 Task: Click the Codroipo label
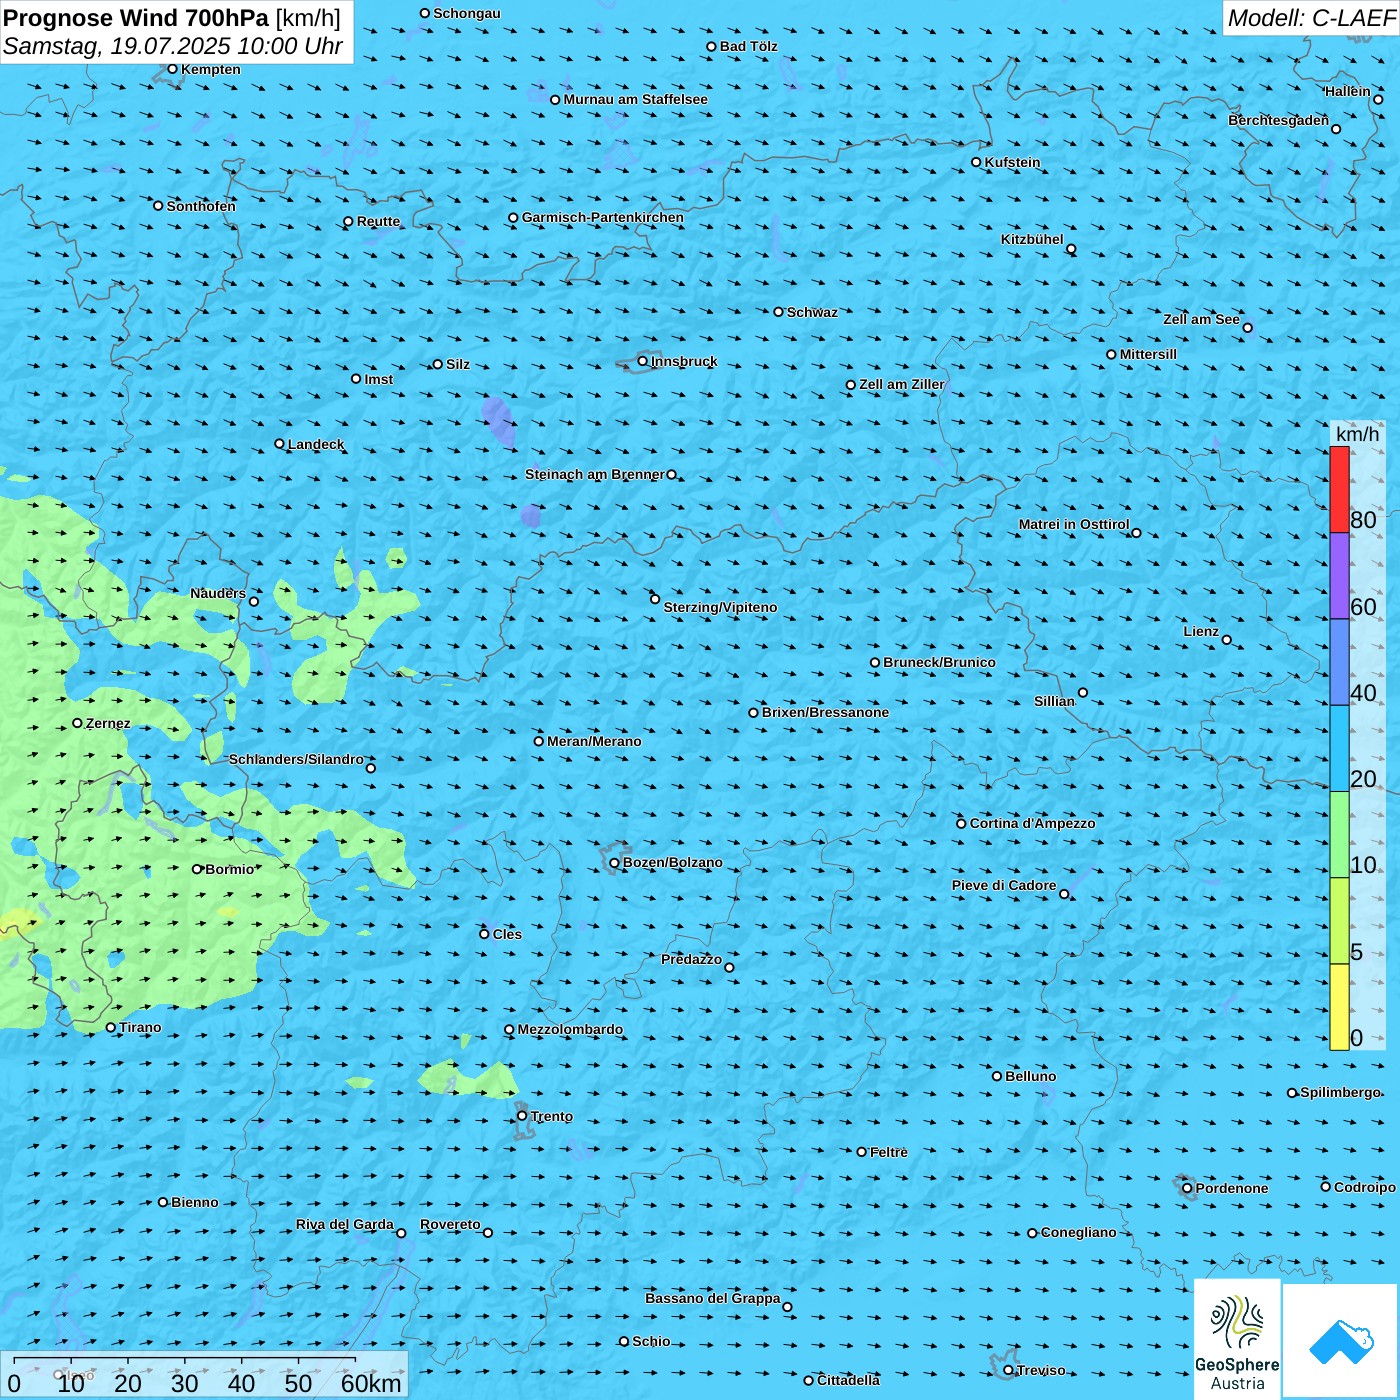[x=1365, y=1187]
